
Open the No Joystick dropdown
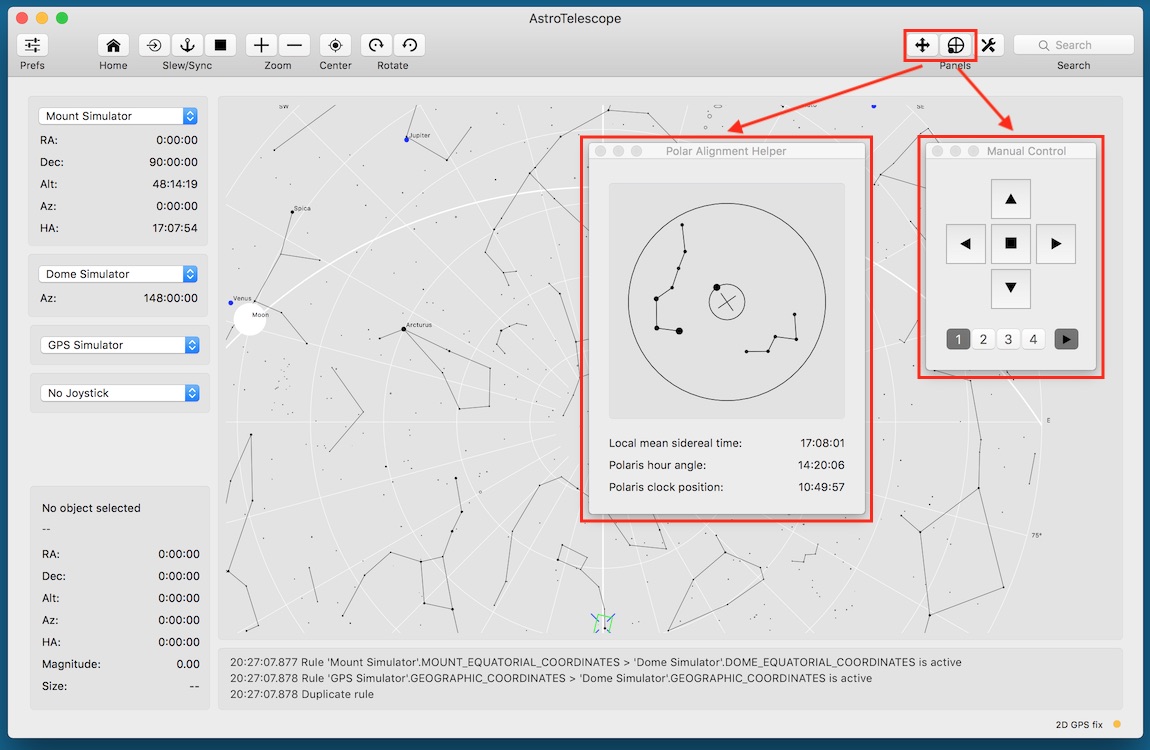120,394
